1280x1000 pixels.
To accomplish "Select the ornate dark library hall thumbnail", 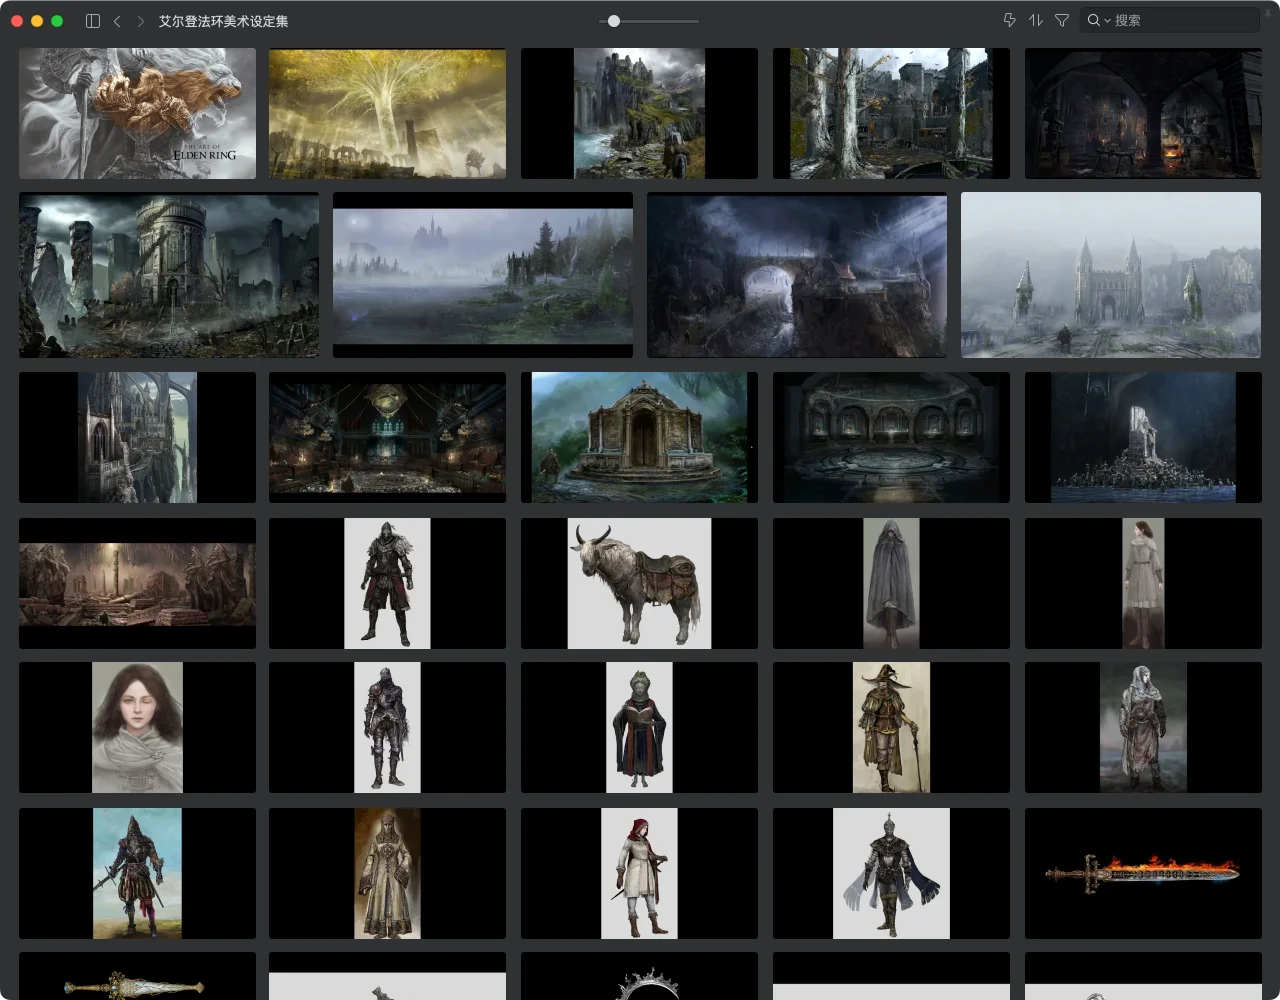I will 387,438.
